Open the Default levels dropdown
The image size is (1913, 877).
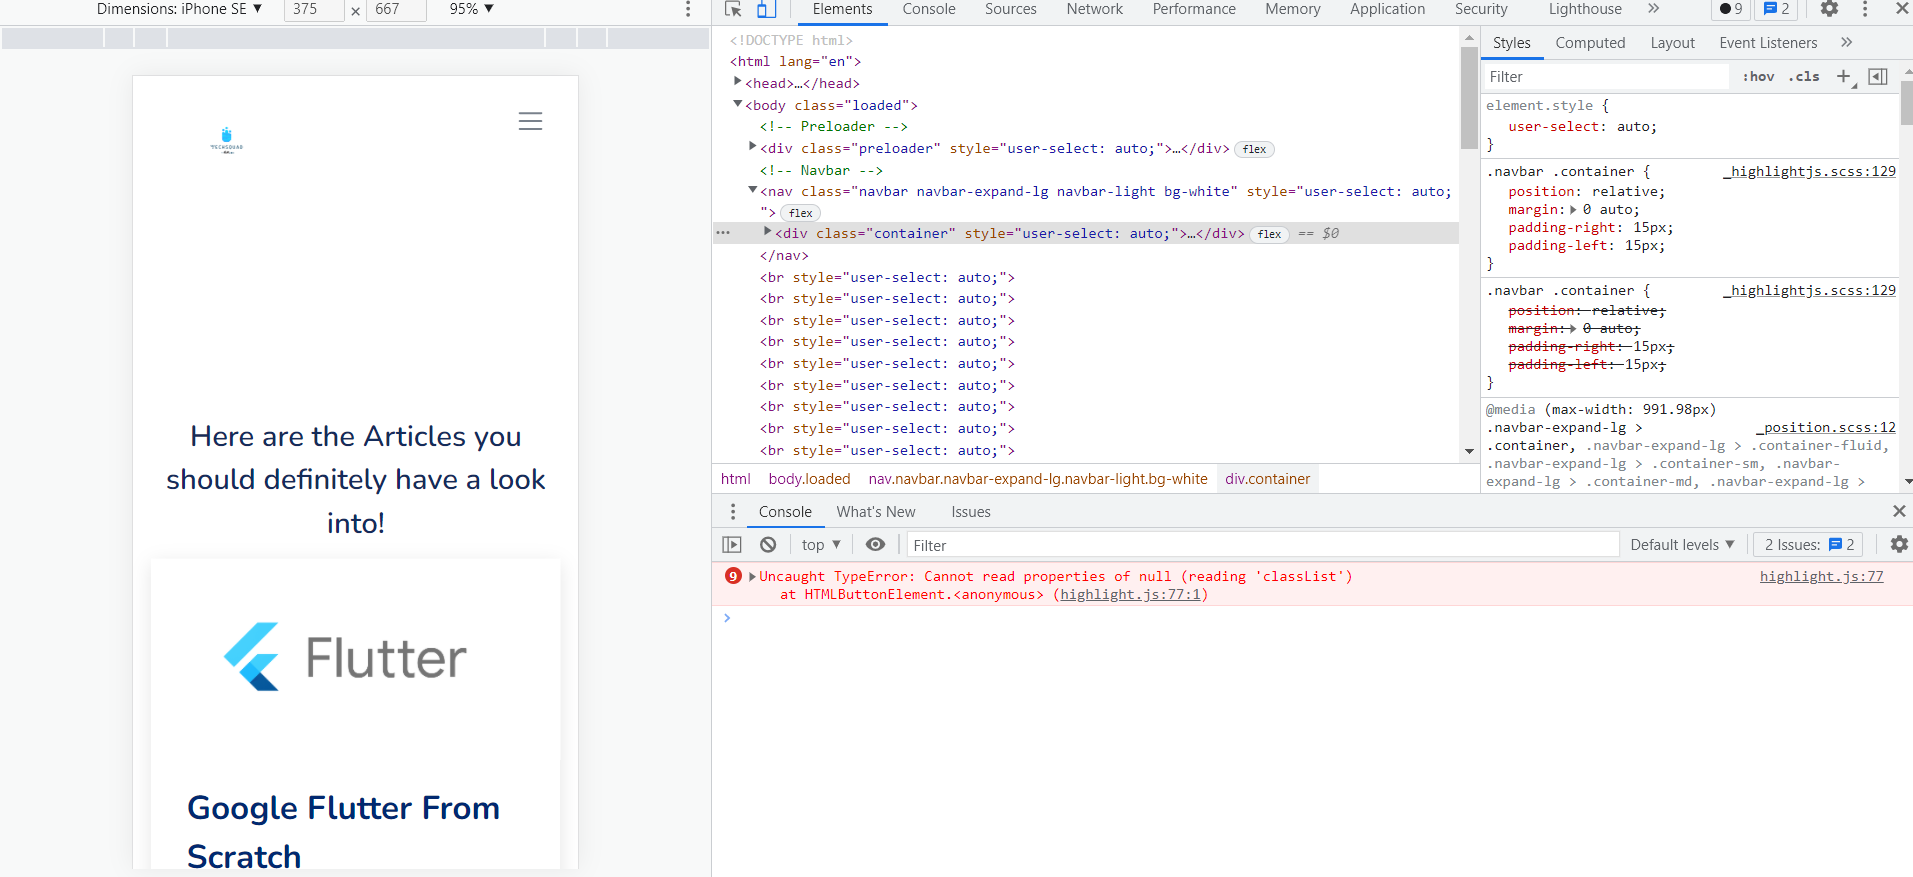[1682, 545]
